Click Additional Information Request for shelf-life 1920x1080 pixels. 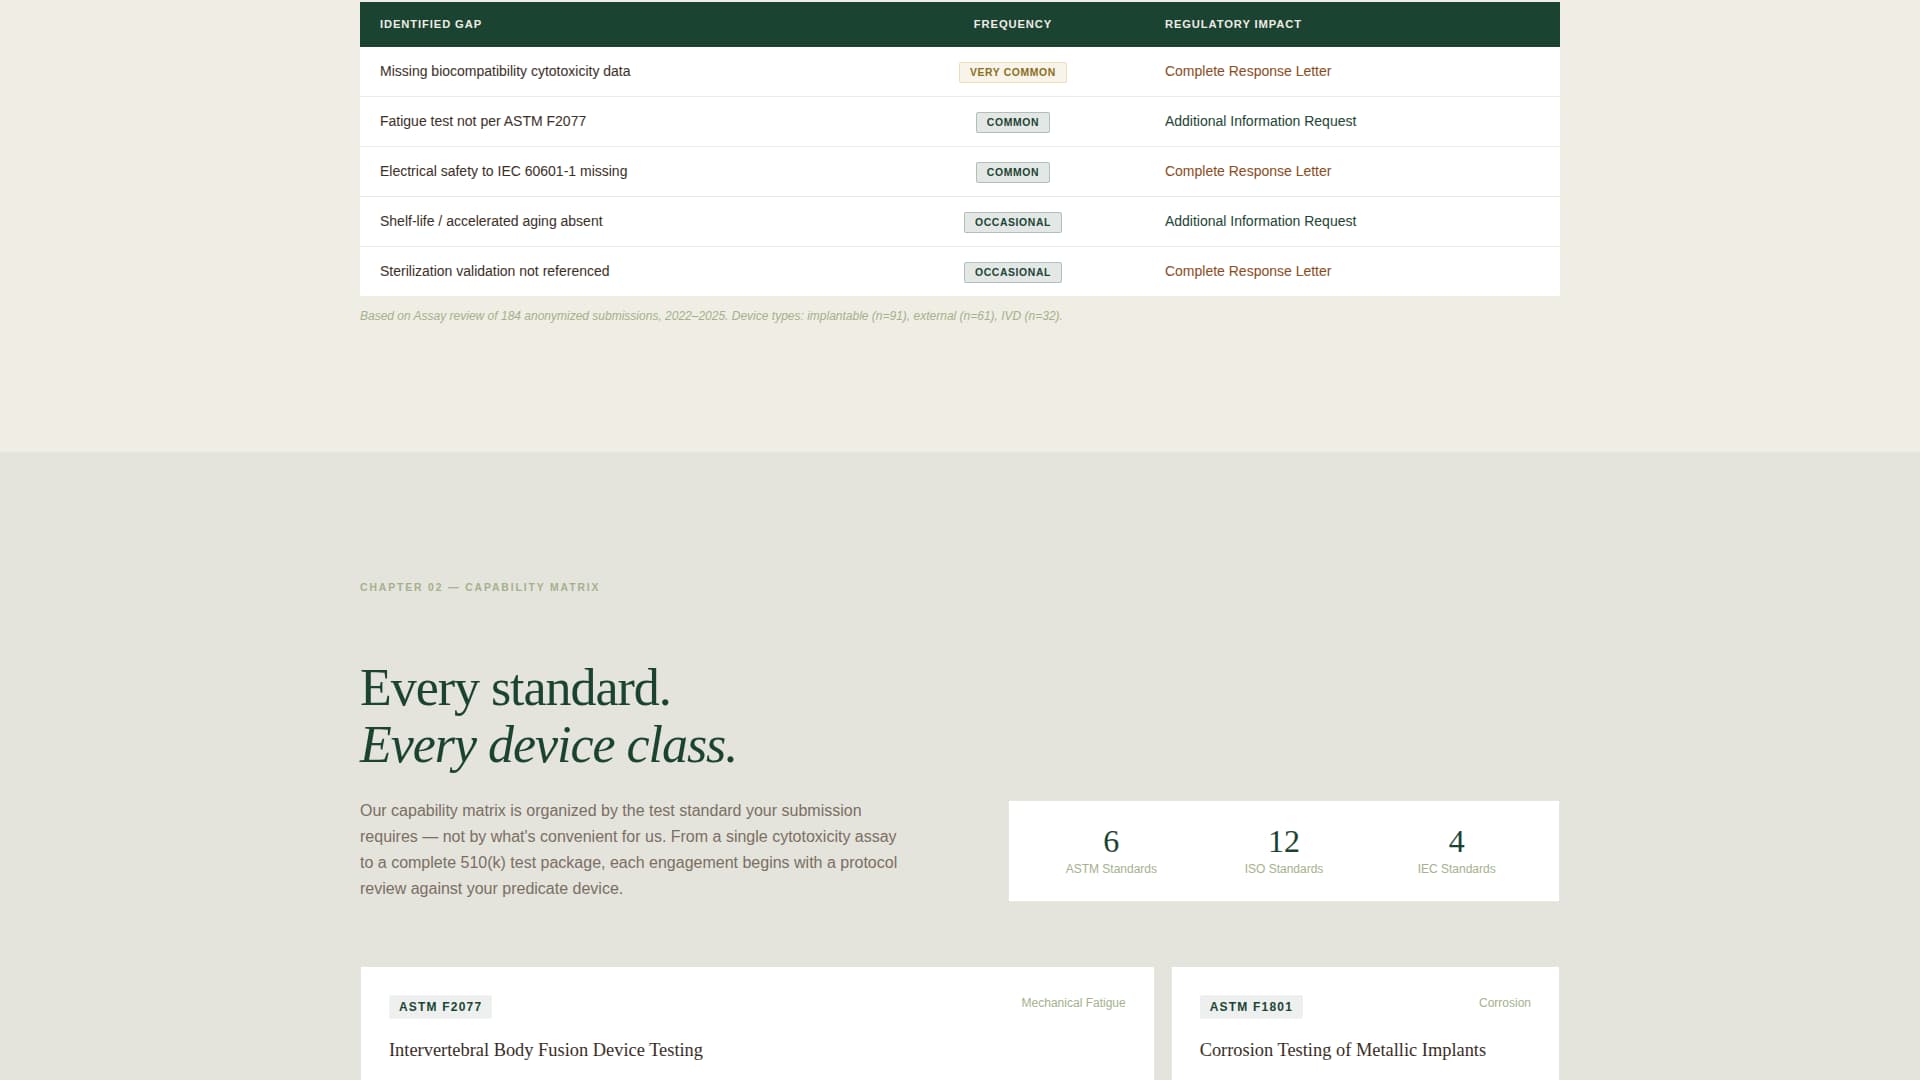coord(1260,221)
